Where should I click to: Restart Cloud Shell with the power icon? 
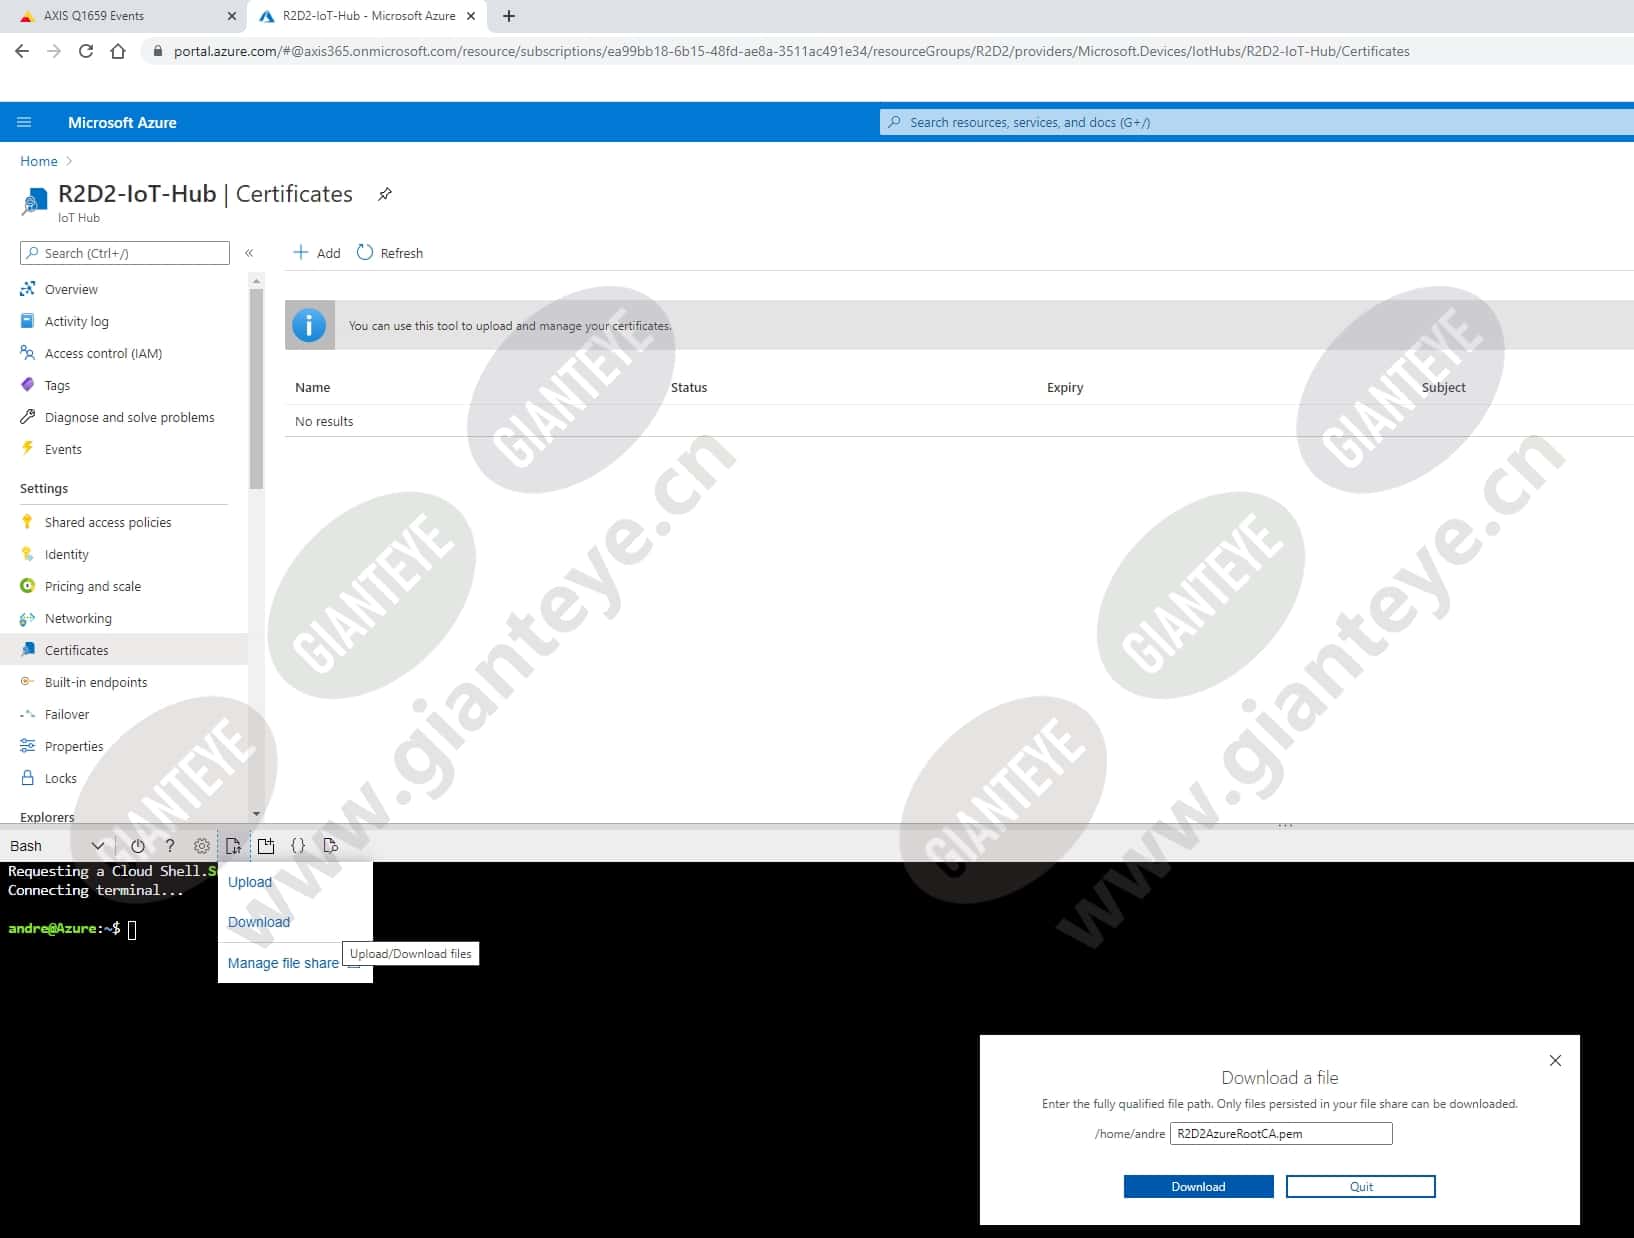tap(138, 846)
